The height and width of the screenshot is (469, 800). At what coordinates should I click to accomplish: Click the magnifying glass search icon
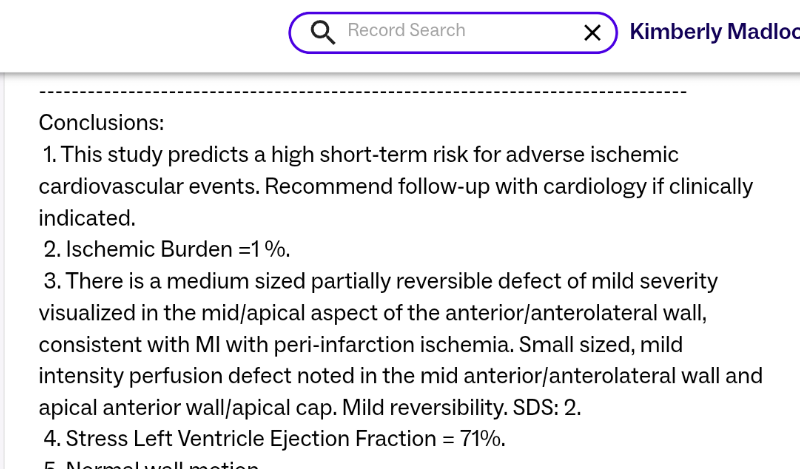pos(322,32)
